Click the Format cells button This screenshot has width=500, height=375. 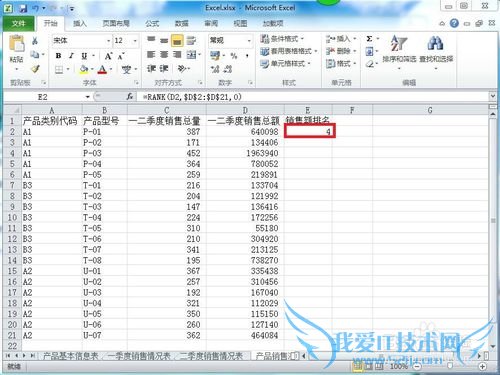[341, 63]
